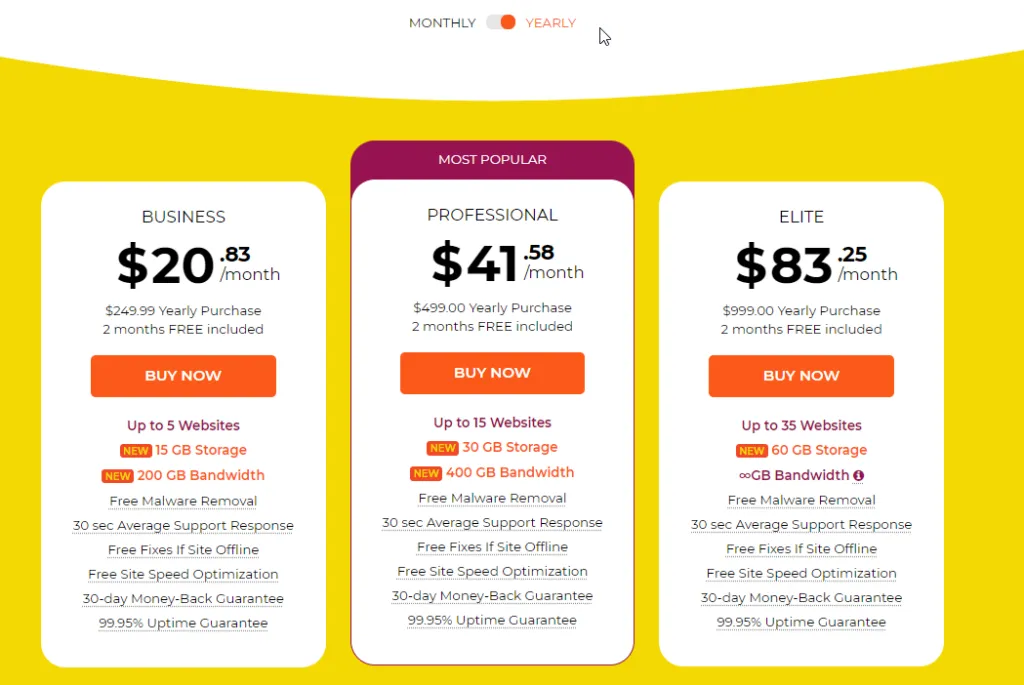Toggle the Monthly/Yearly billing switch
This screenshot has width=1024, height=685.
pos(501,23)
